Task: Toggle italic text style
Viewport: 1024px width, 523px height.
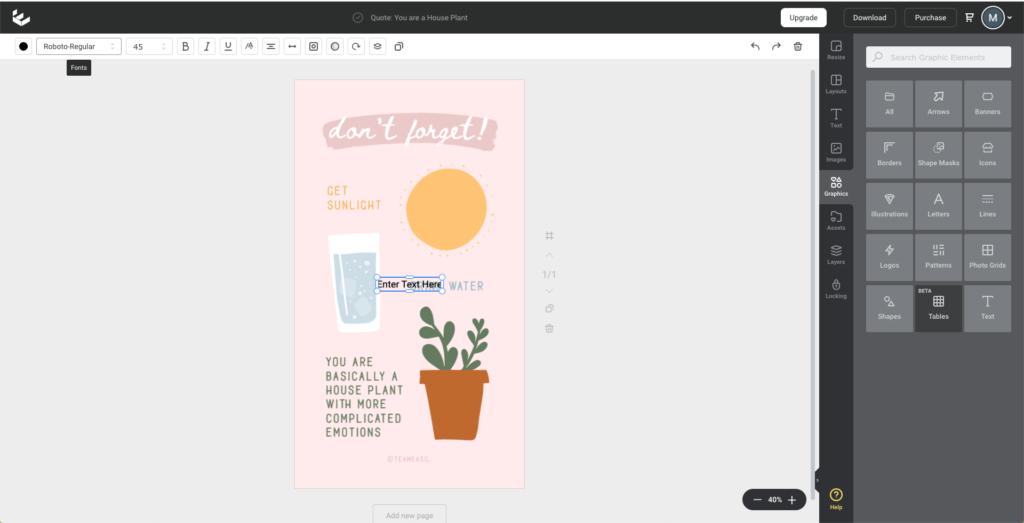Action: click(x=207, y=47)
